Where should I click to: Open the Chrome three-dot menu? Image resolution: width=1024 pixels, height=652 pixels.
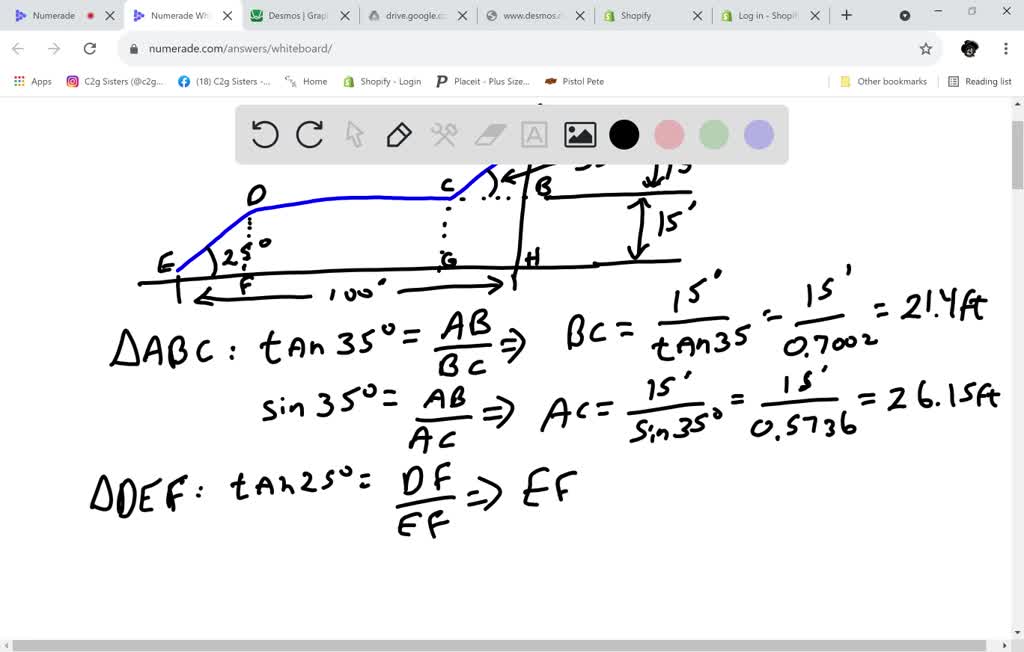coord(1005,48)
